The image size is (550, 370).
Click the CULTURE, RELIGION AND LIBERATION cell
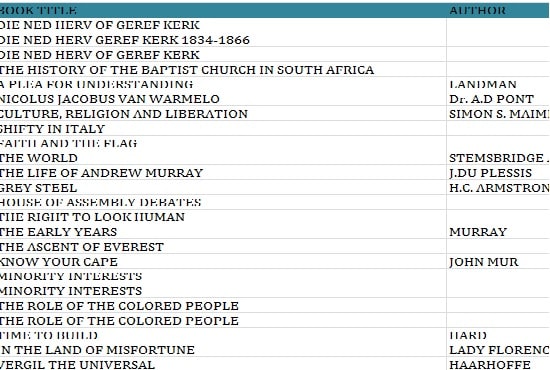coord(223,114)
